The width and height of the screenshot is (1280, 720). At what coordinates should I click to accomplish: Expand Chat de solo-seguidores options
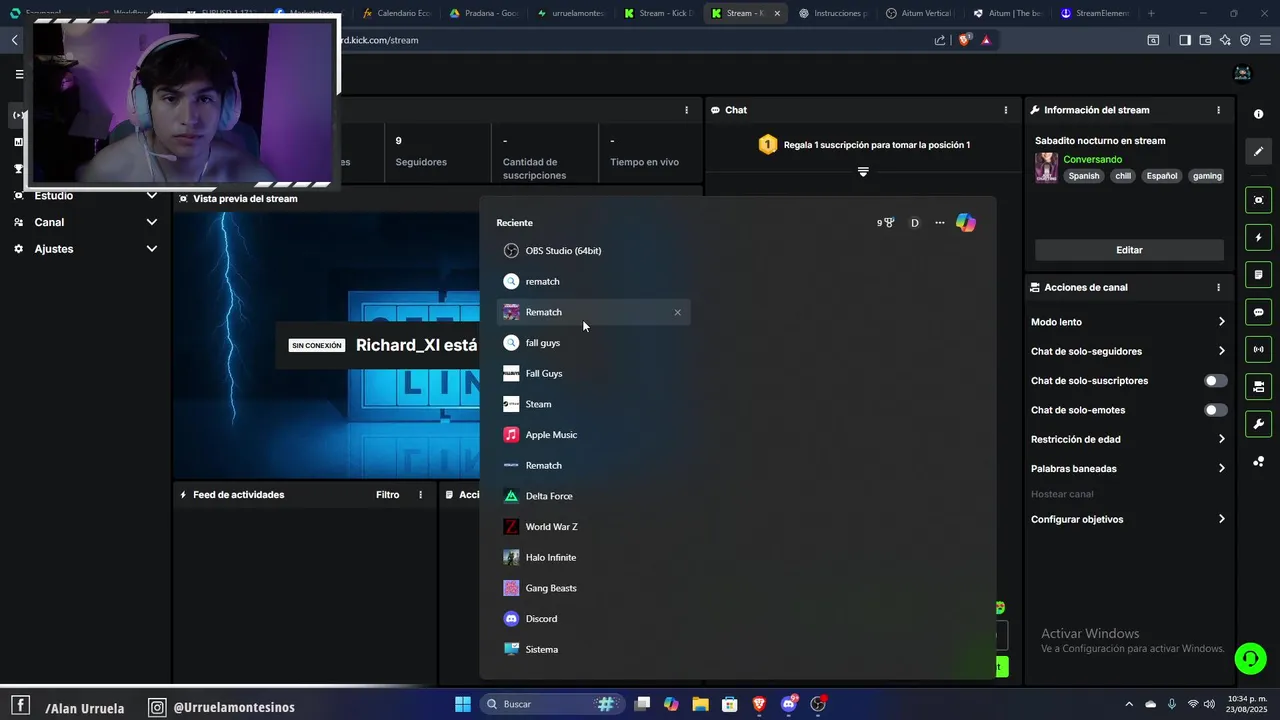coord(1128,351)
